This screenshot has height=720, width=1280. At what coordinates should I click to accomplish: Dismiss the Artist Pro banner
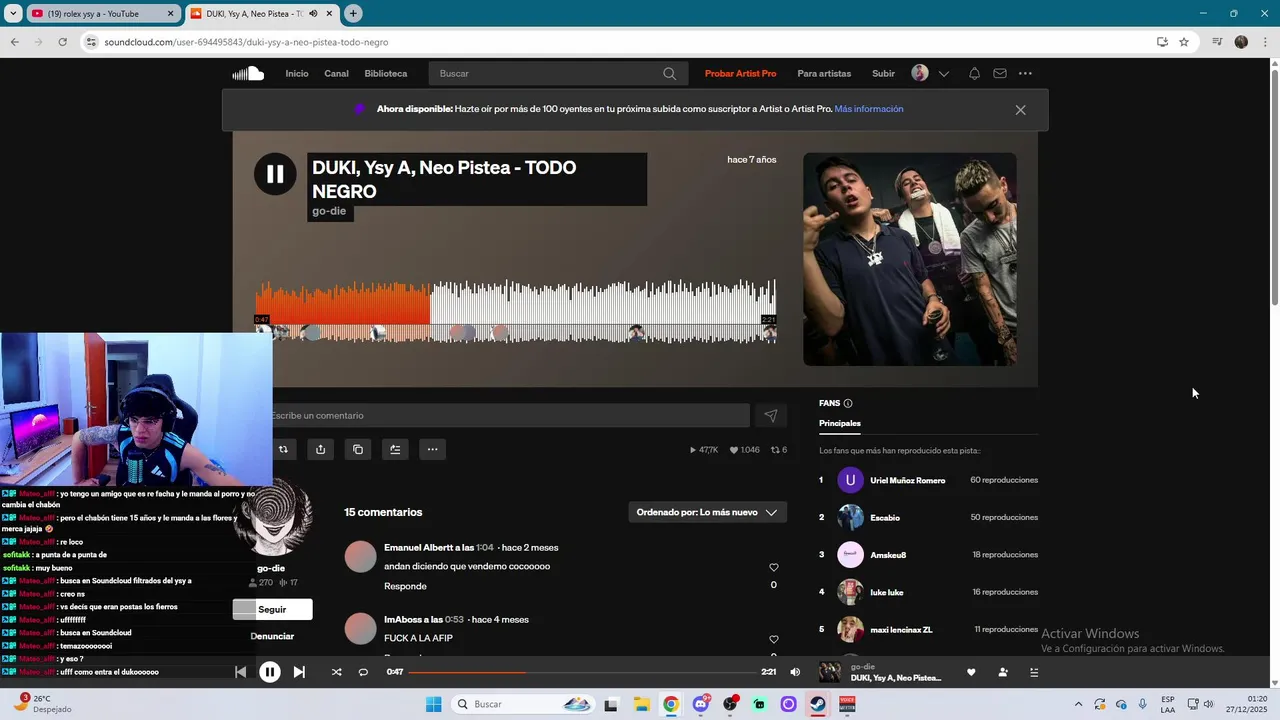[1020, 110]
